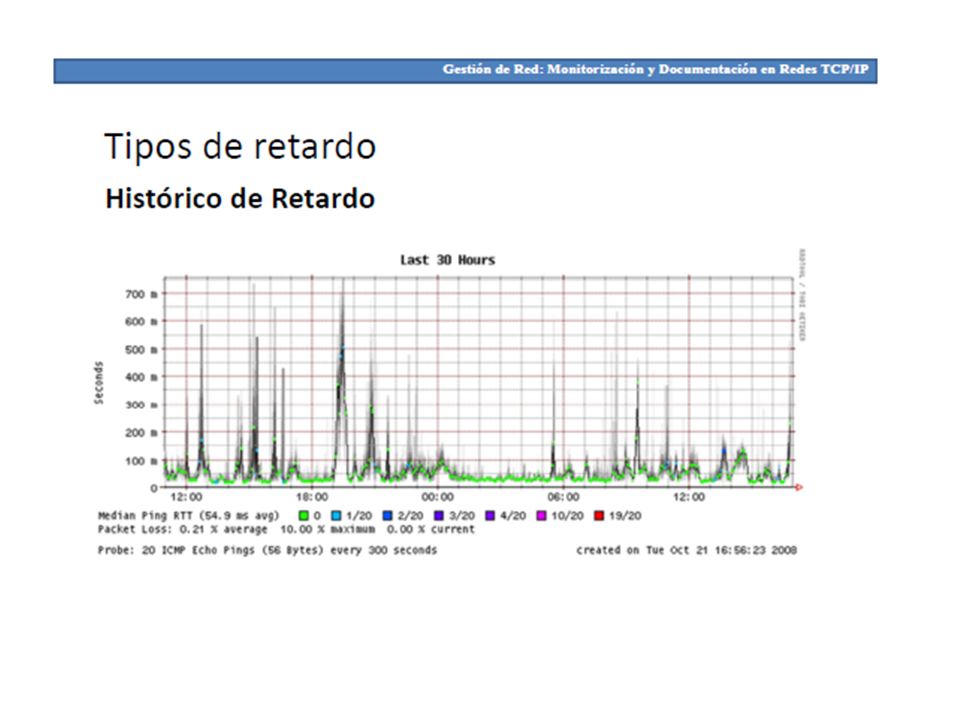Click the '00:00' x-axis label

(438, 497)
